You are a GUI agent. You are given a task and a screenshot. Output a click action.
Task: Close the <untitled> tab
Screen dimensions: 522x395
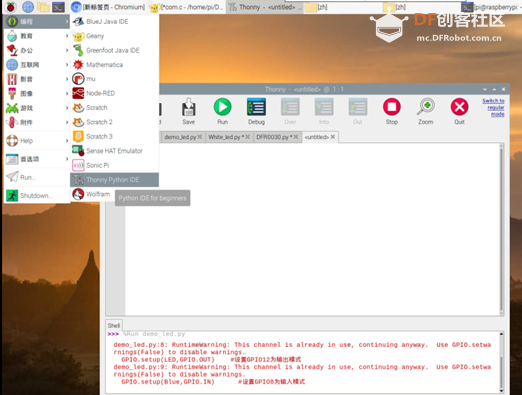click(333, 137)
